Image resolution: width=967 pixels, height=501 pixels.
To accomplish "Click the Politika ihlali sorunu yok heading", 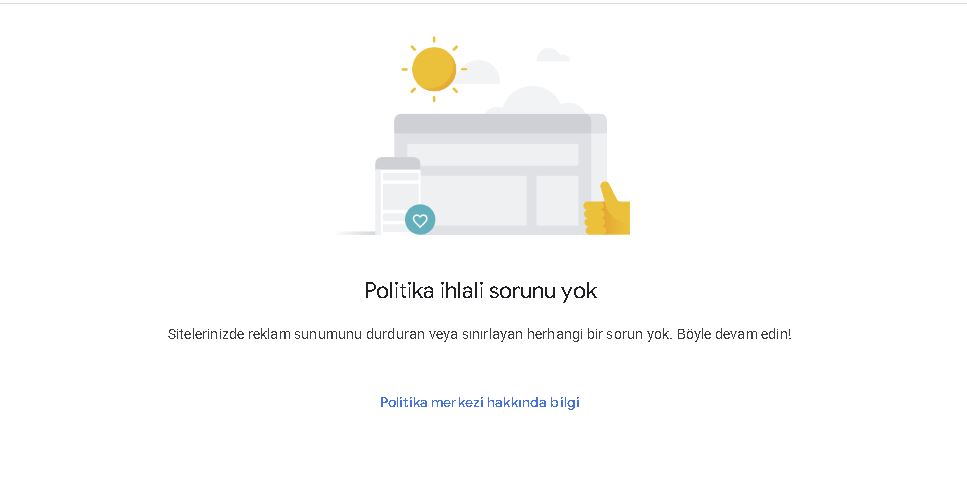I will coord(480,291).
